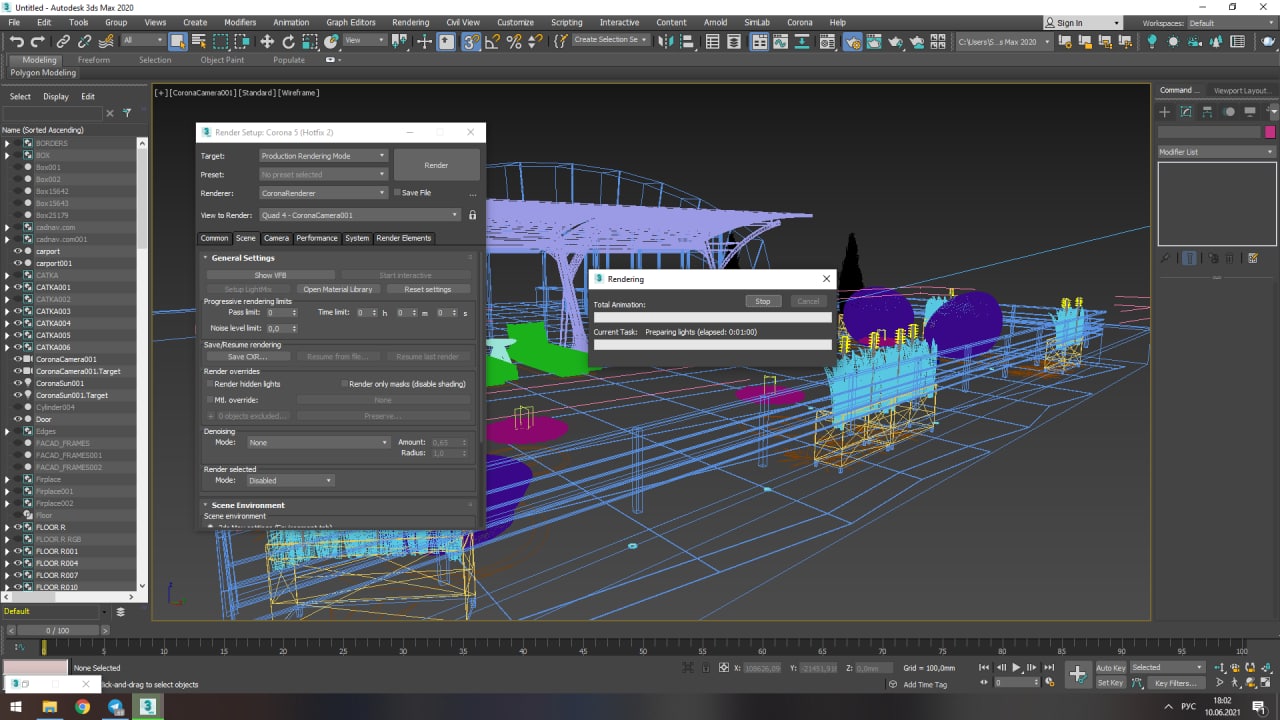Open the Graph Editors menu

coord(351,22)
